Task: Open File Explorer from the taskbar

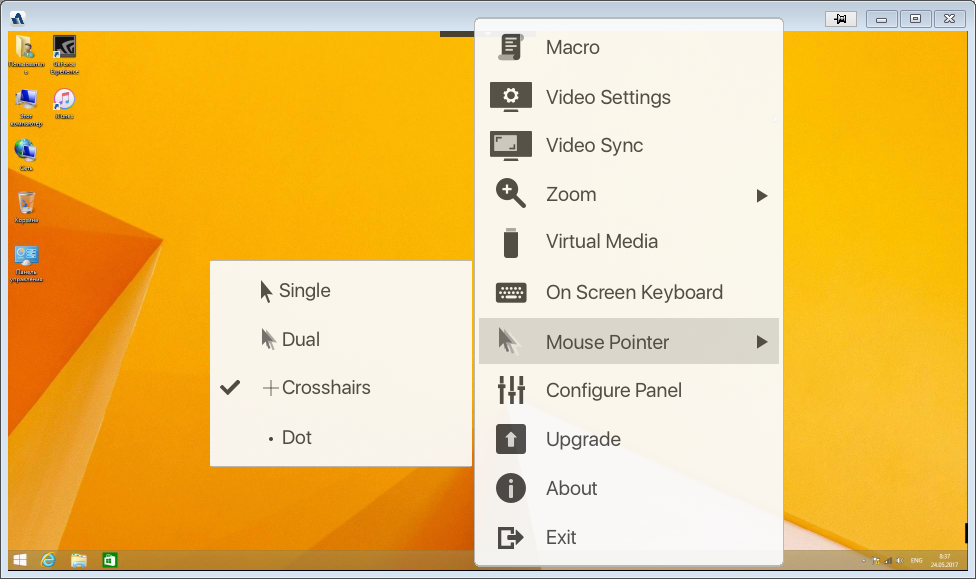Action: click(78, 560)
